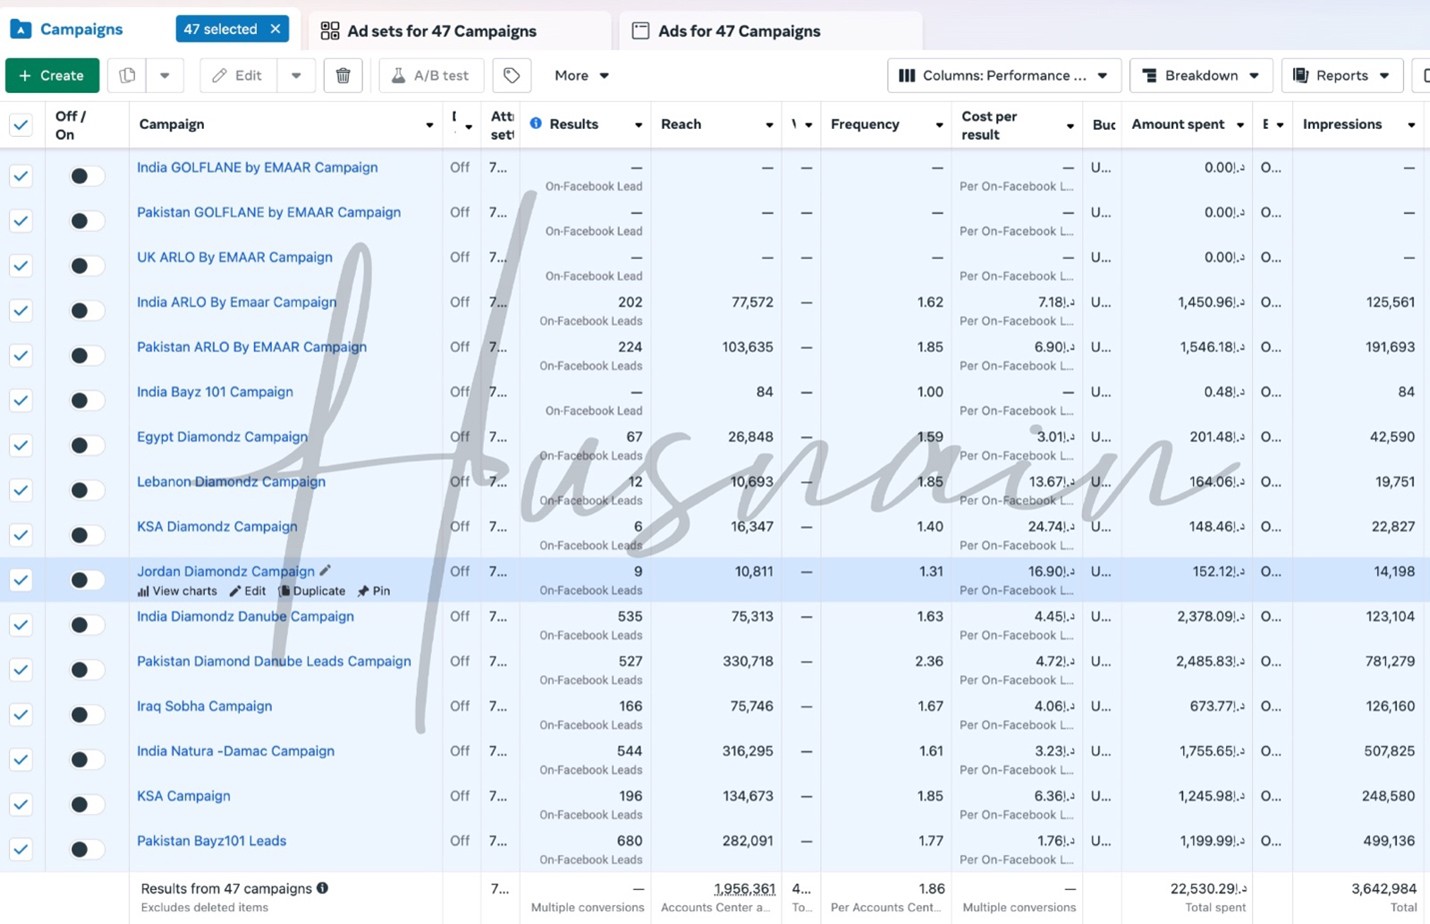This screenshot has height=924, width=1430.
Task: Click the info icon beside Results header
Action: (536, 124)
